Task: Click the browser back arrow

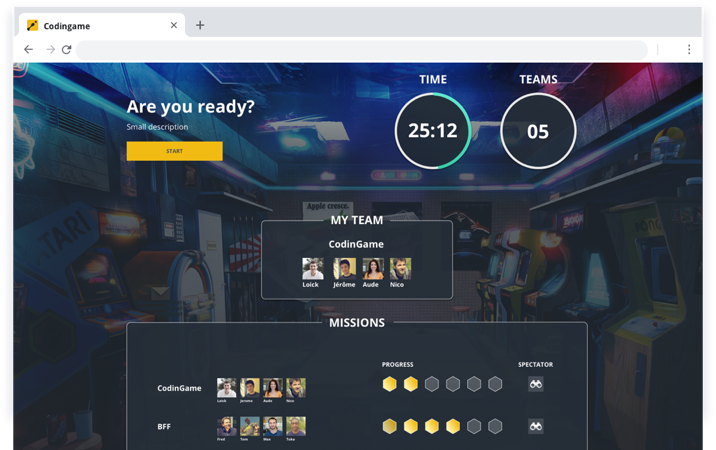Action: [x=28, y=49]
